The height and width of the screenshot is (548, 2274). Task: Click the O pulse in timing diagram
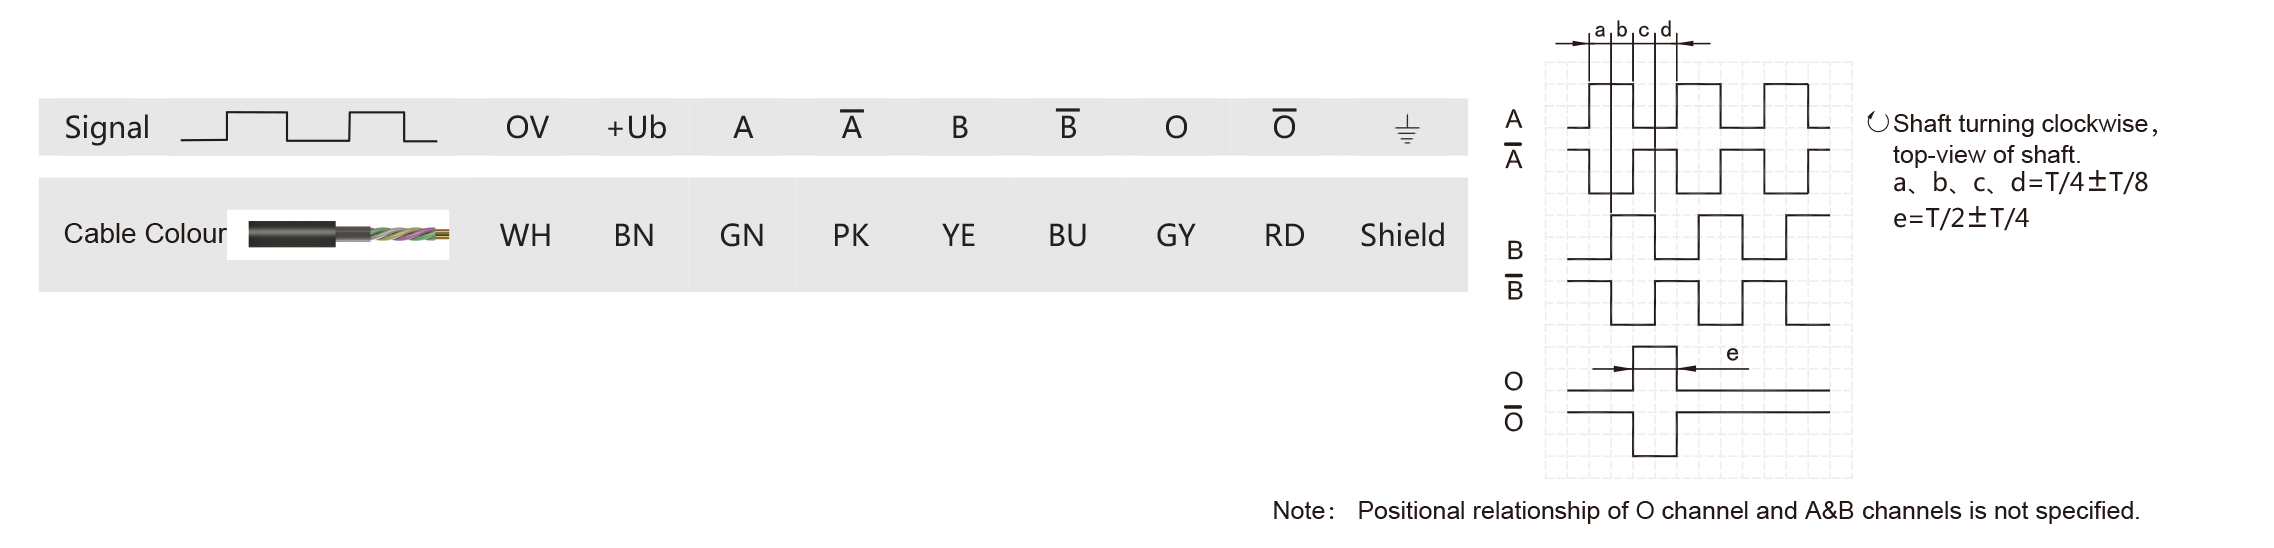(x=1655, y=368)
